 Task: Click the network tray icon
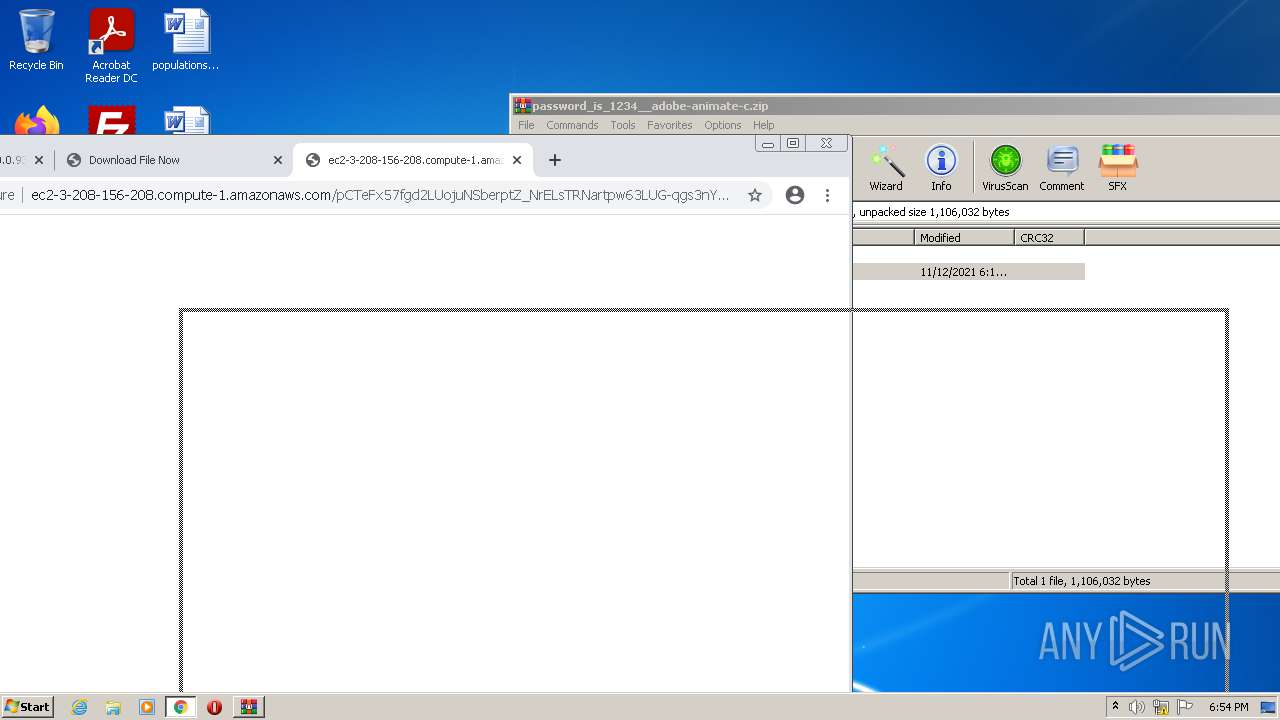1161,707
